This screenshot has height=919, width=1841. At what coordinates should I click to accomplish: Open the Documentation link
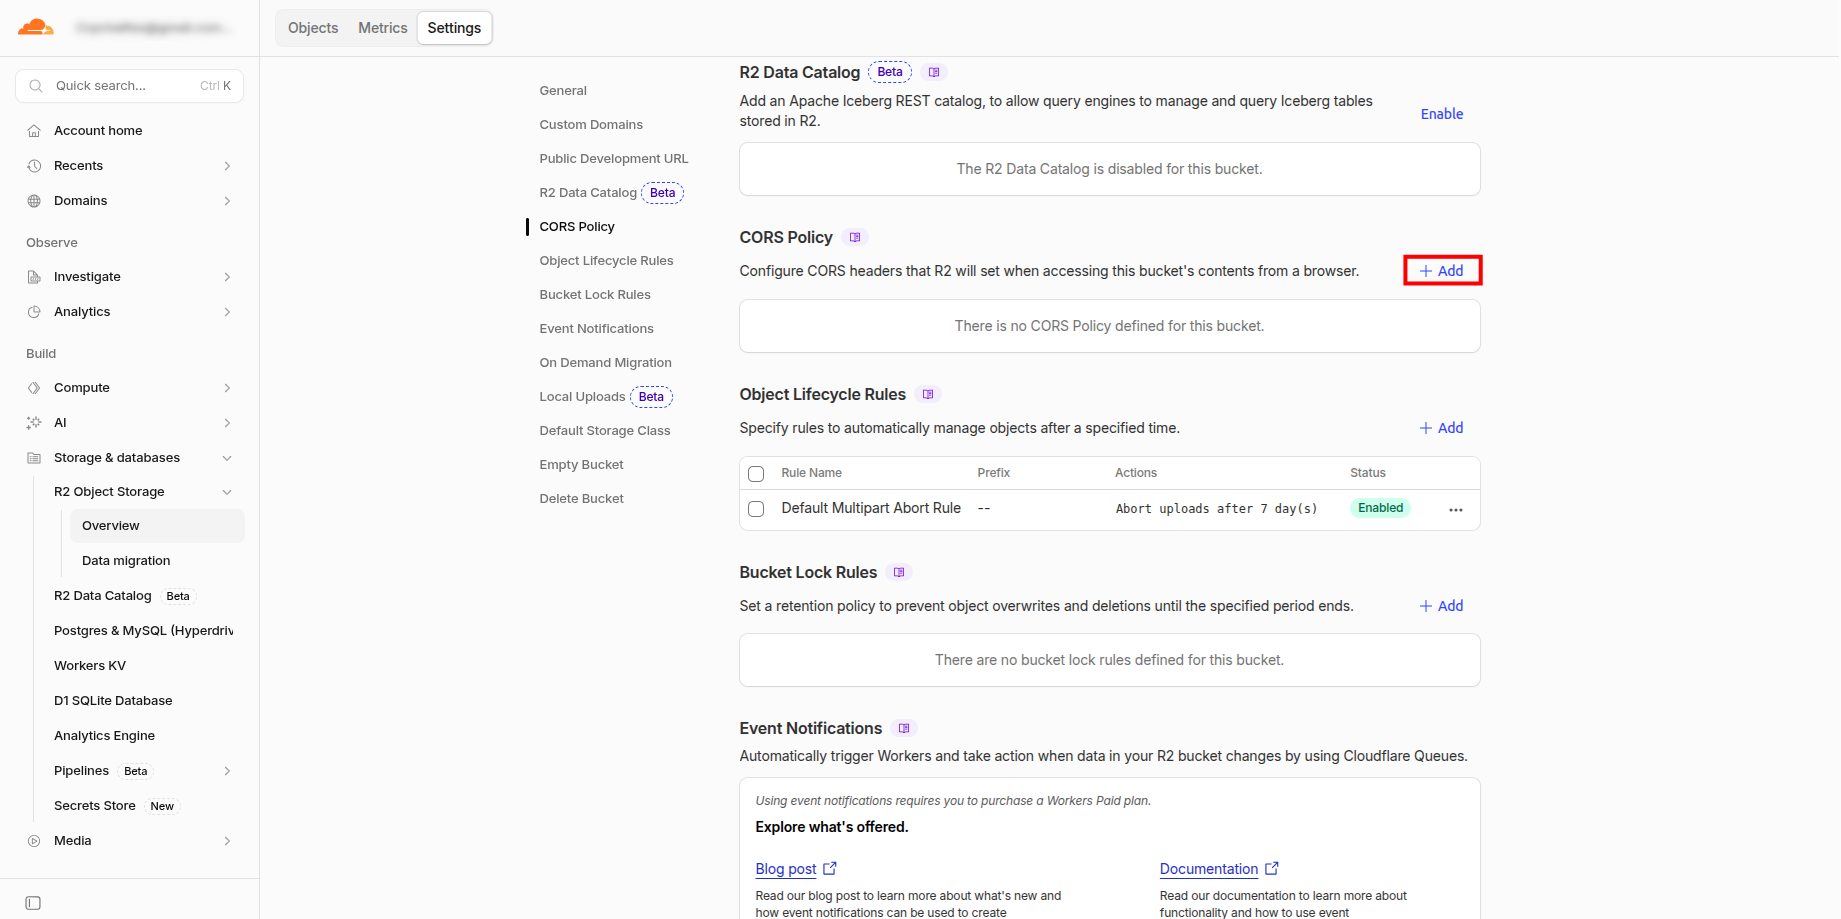[1209, 869]
